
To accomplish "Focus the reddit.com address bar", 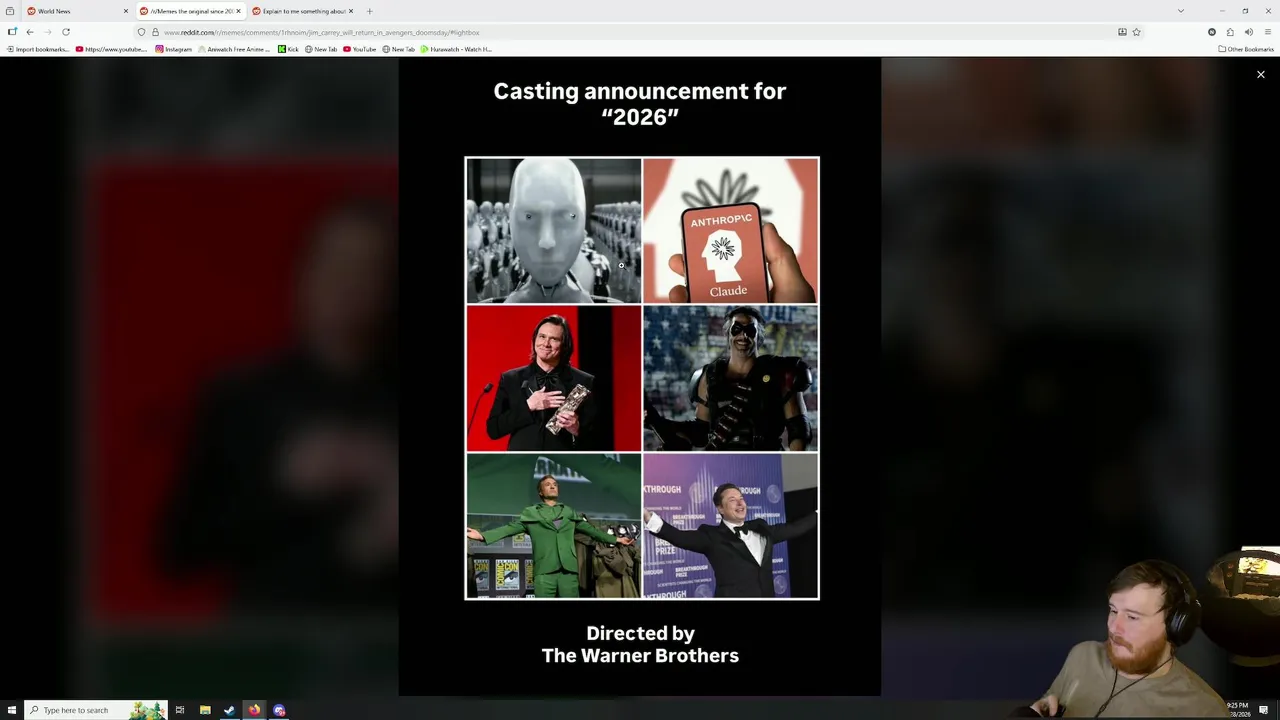I will click(640, 32).
